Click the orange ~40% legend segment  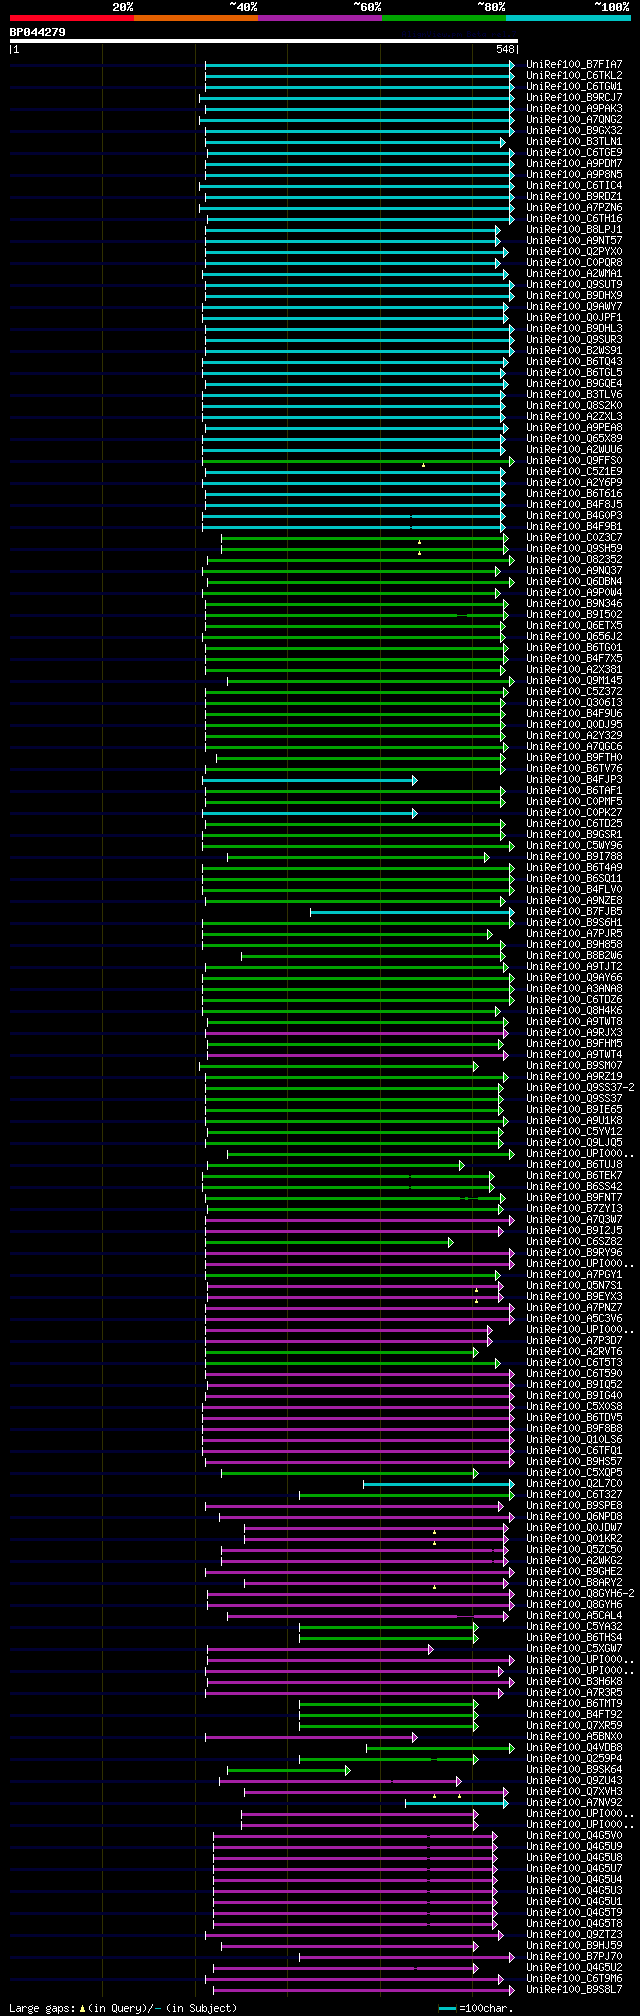196,18
